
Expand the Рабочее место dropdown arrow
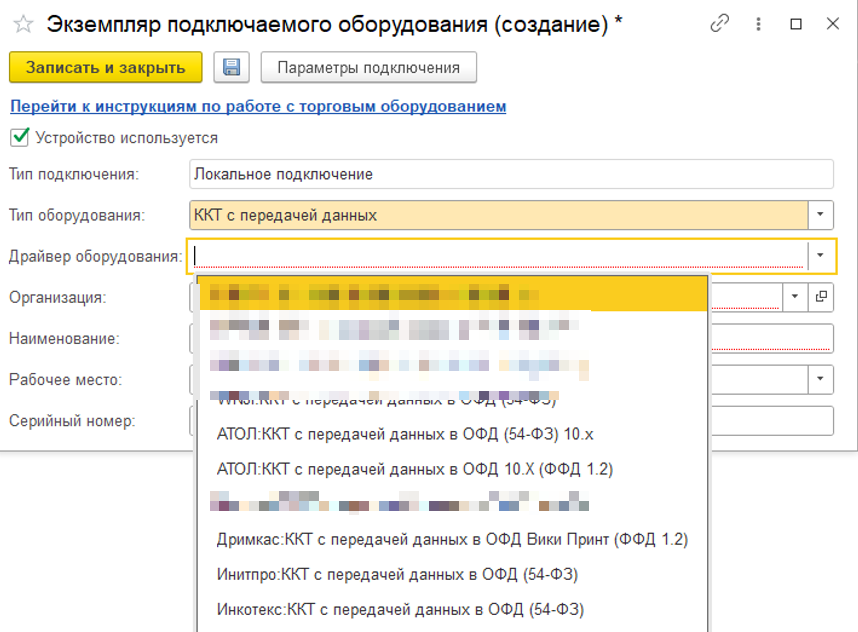point(820,379)
